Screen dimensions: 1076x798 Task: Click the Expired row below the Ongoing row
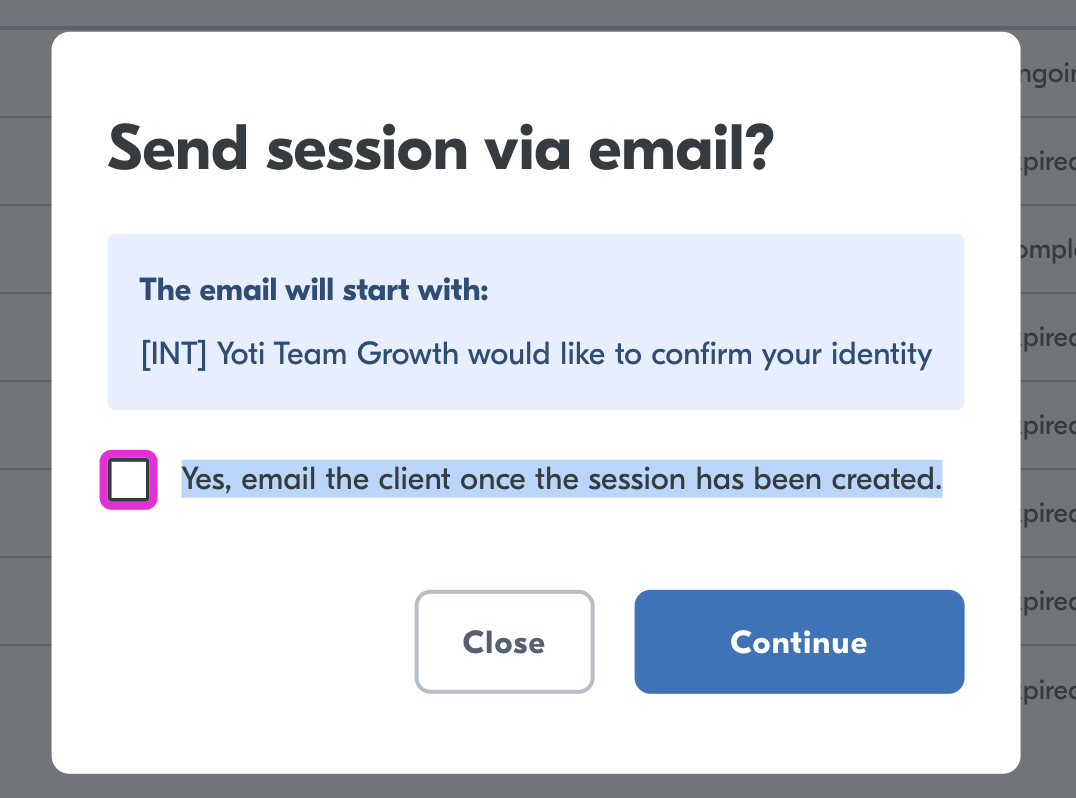pyautogui.click(x=1047, y=161)
